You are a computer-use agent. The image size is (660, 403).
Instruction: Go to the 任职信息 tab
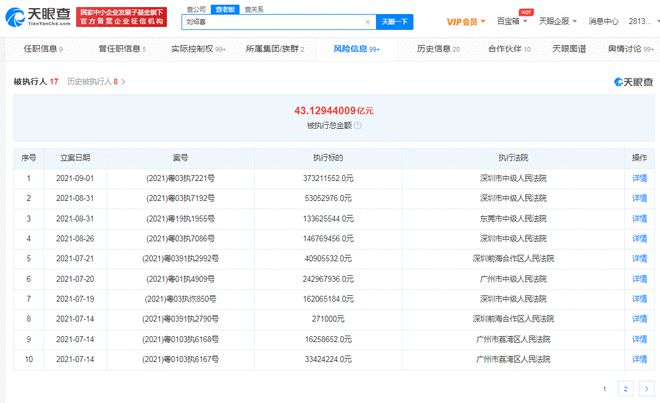[43, 49]
